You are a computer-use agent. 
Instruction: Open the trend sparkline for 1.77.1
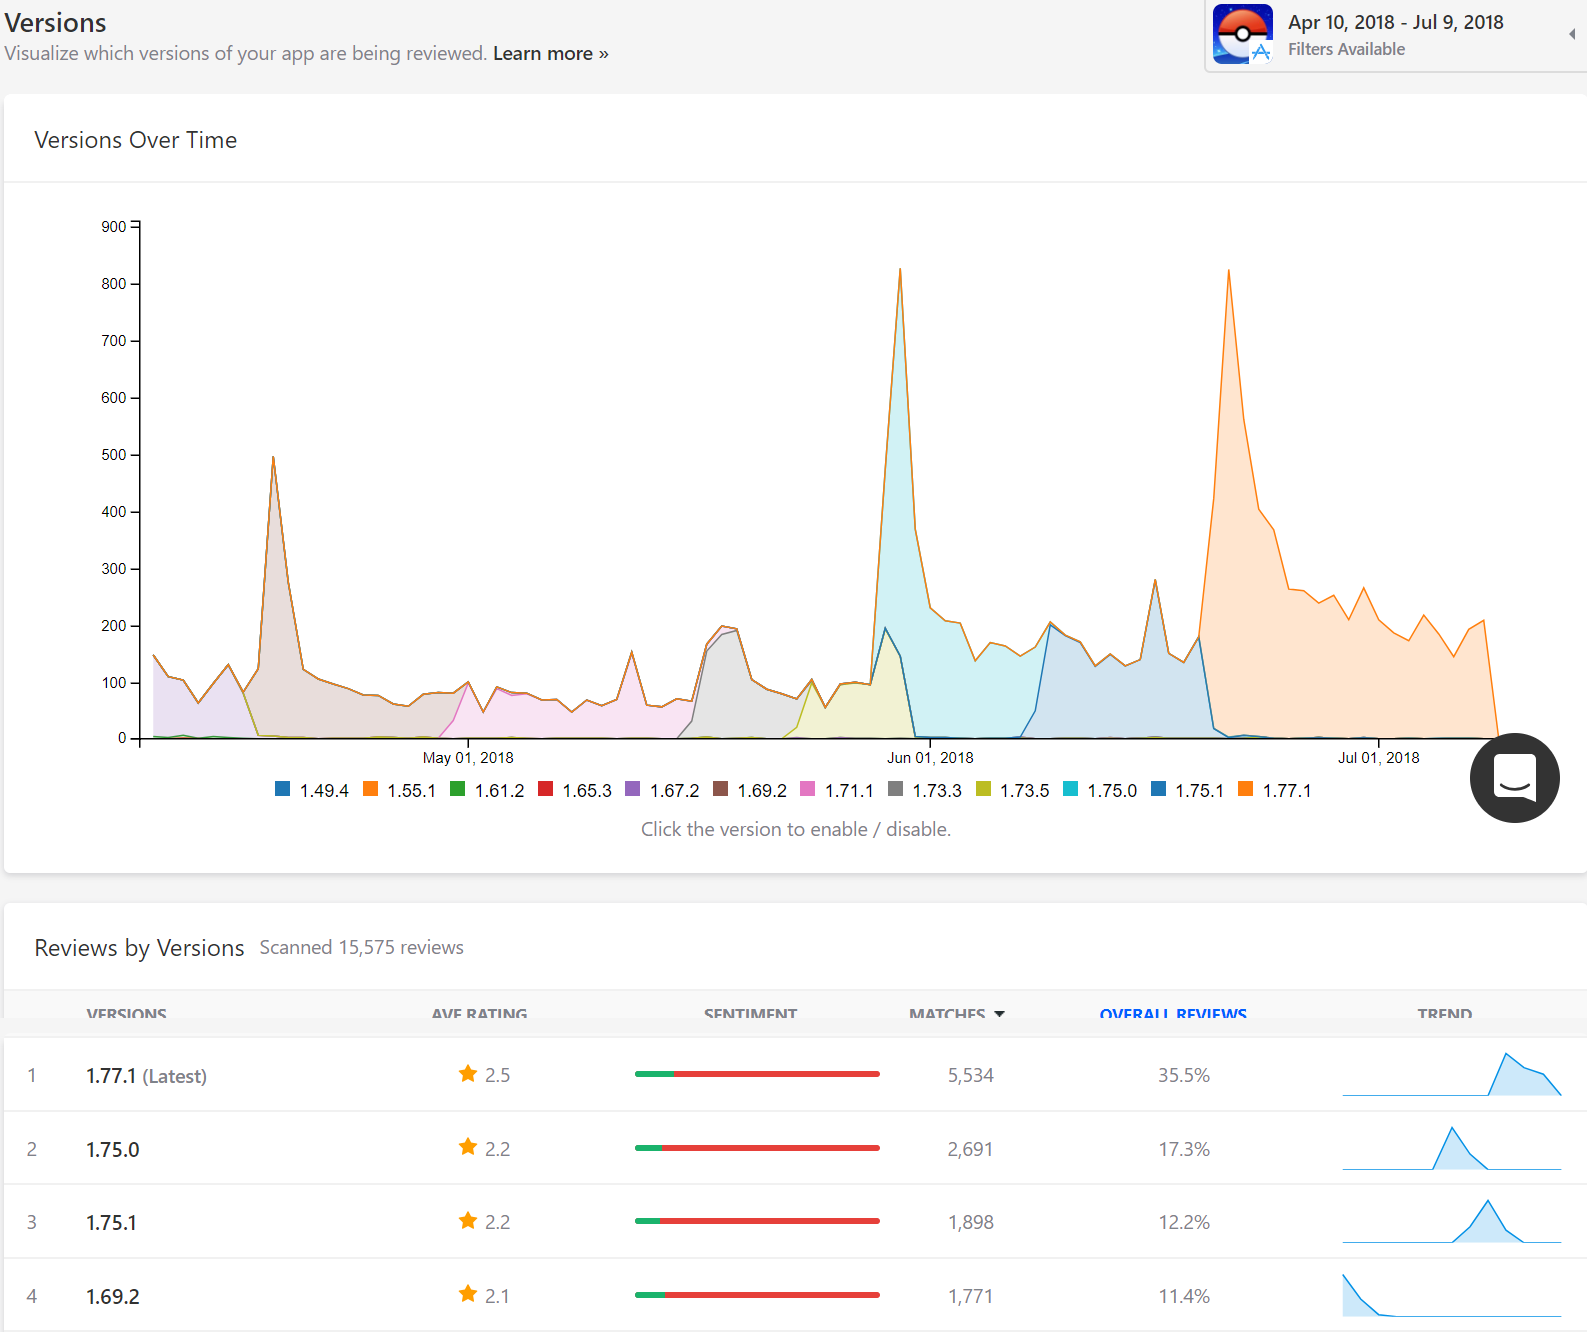[x=1451, y=1075]
